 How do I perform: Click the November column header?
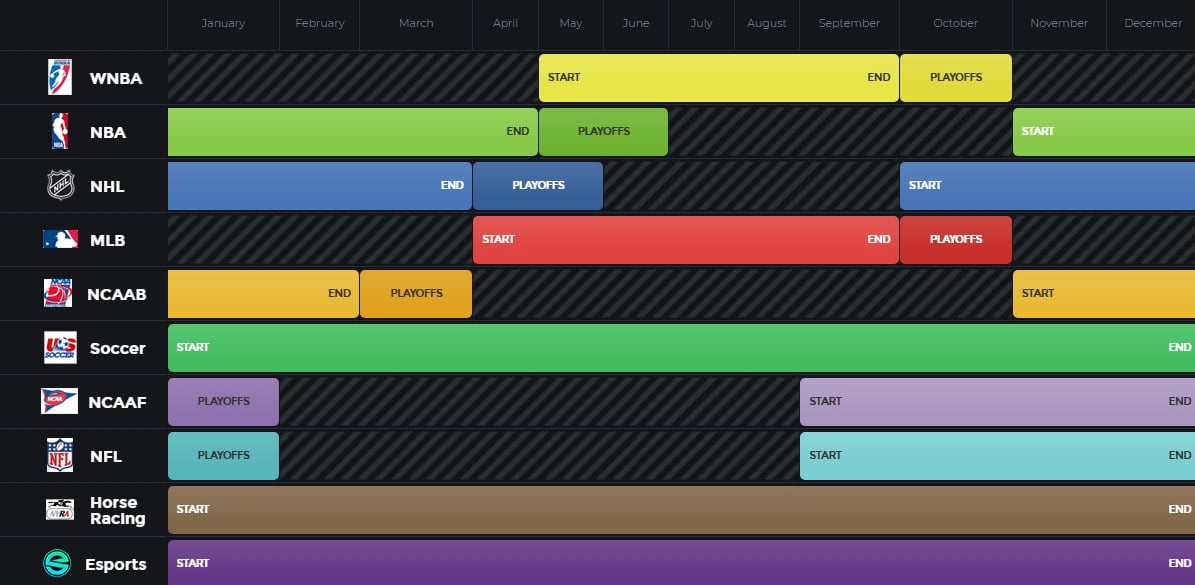pyautogui.click(x=1059, y=24)
